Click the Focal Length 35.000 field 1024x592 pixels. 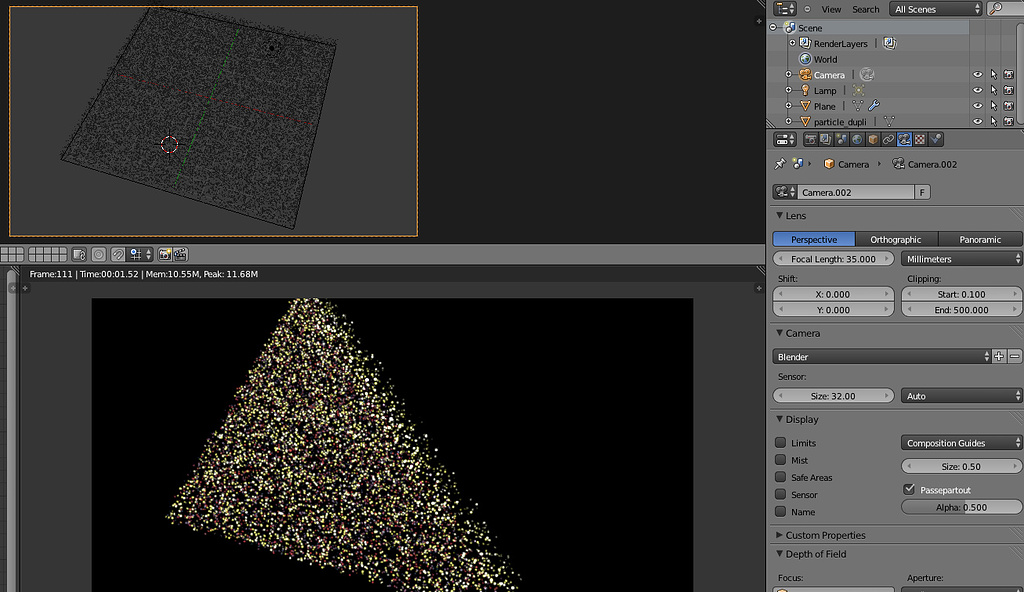pos(833,259)
